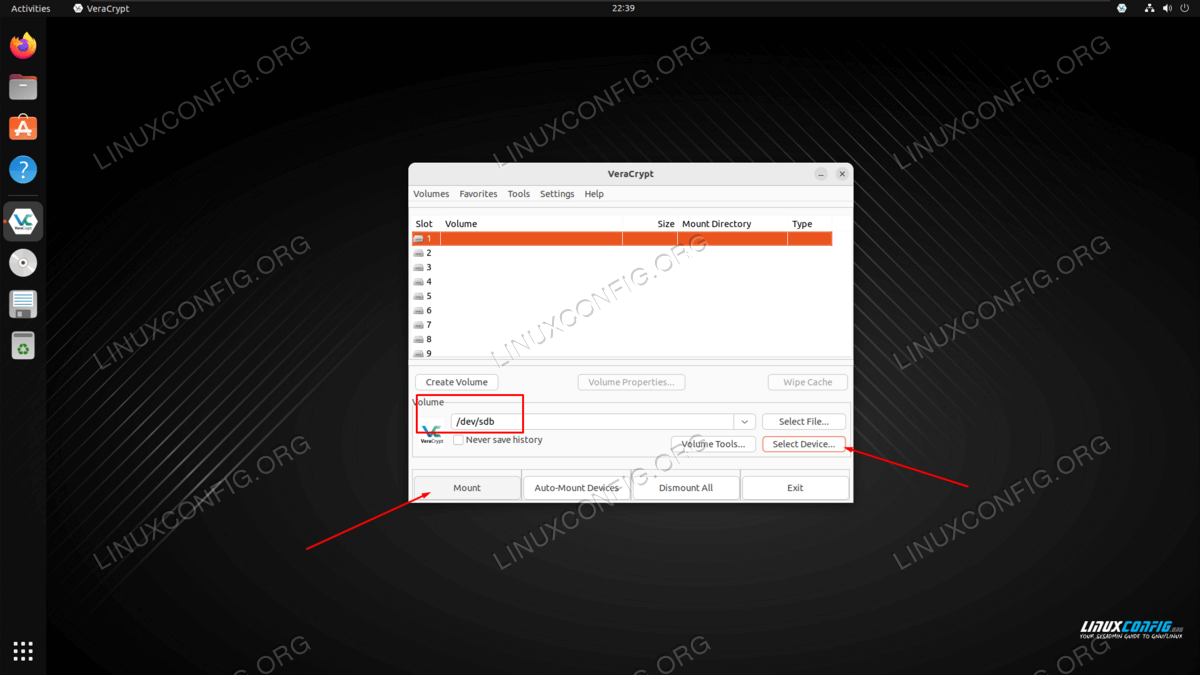Image resolution: width=1200 pixels, height=675 pixels.
Task: Open Volume Tools...
Action: click(713, 444)
